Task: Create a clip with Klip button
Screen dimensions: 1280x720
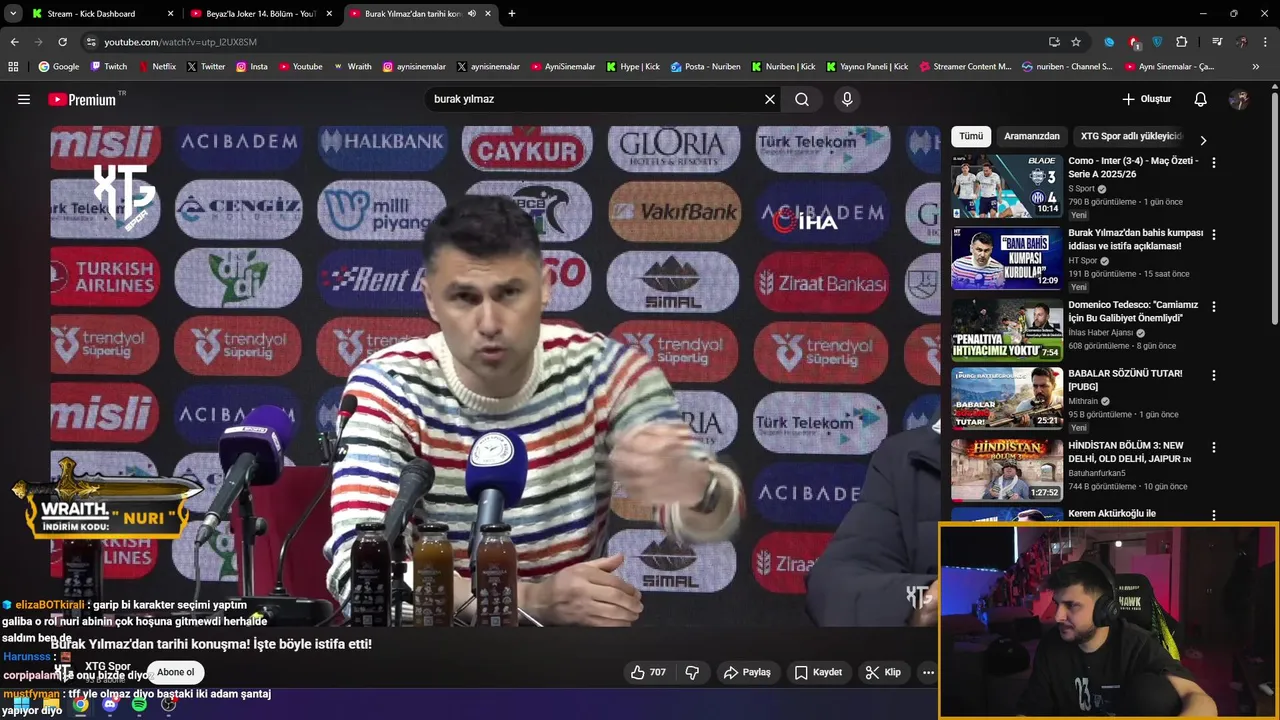Action: click(x=883, y=672)
